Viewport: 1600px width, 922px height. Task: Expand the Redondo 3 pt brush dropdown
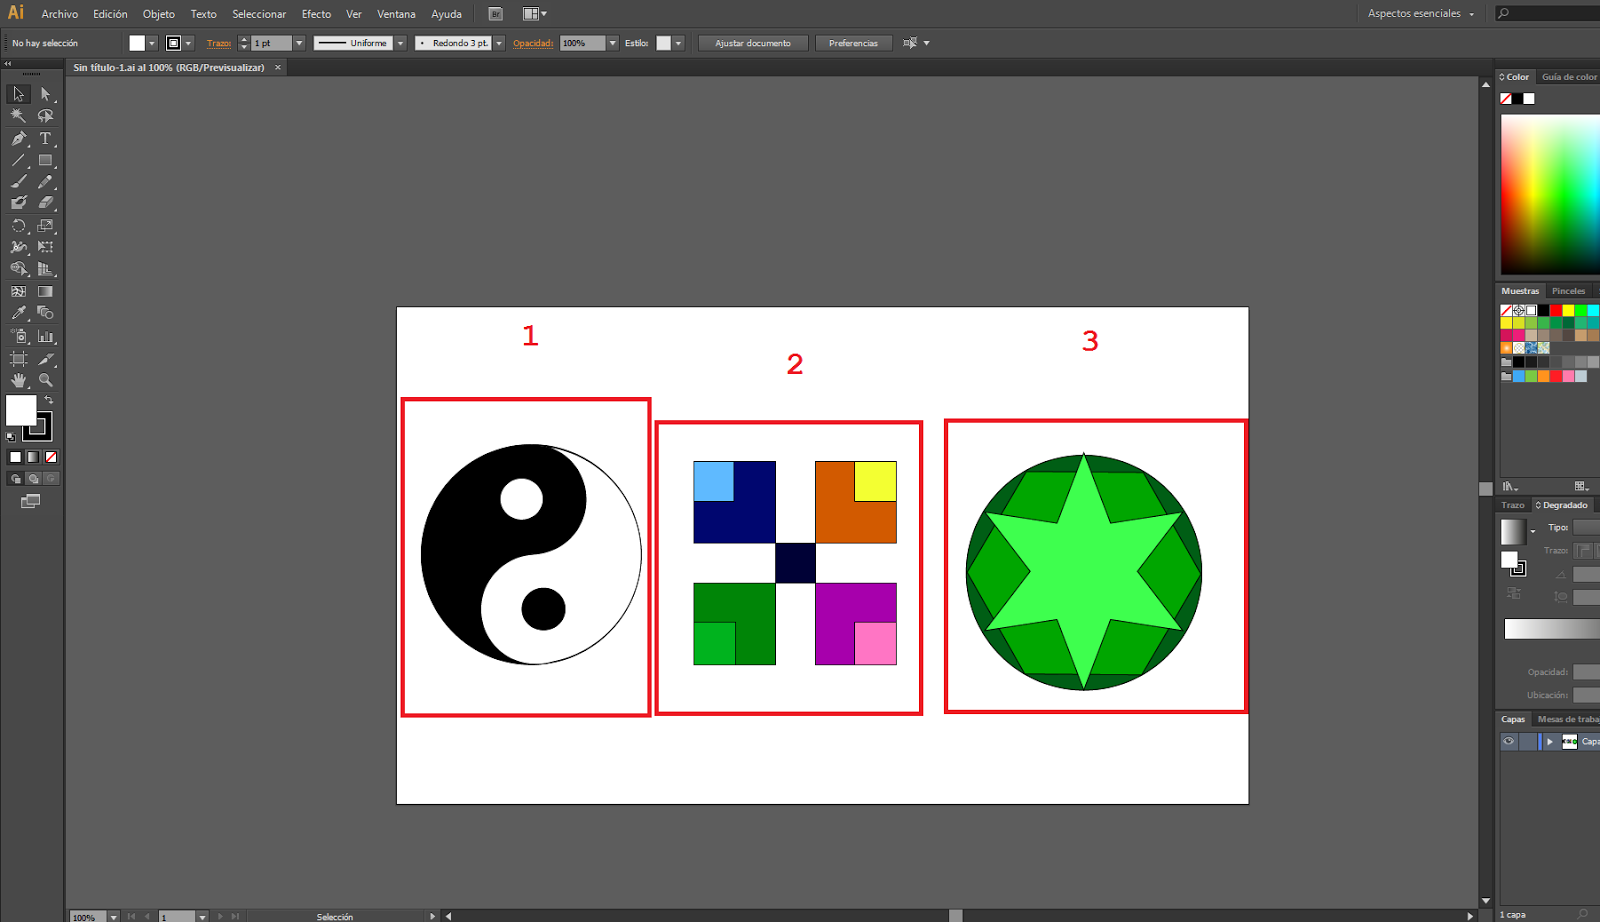coord(499,43)
